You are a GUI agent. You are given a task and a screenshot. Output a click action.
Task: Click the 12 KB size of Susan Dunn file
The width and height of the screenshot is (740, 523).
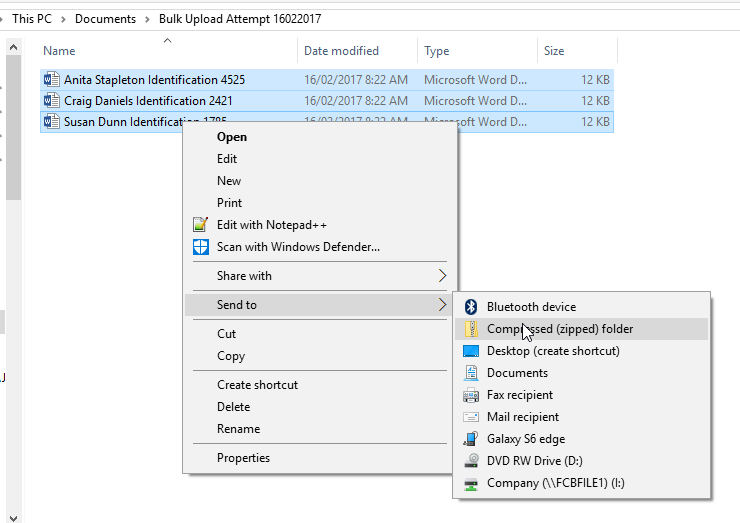click(595, 122)
